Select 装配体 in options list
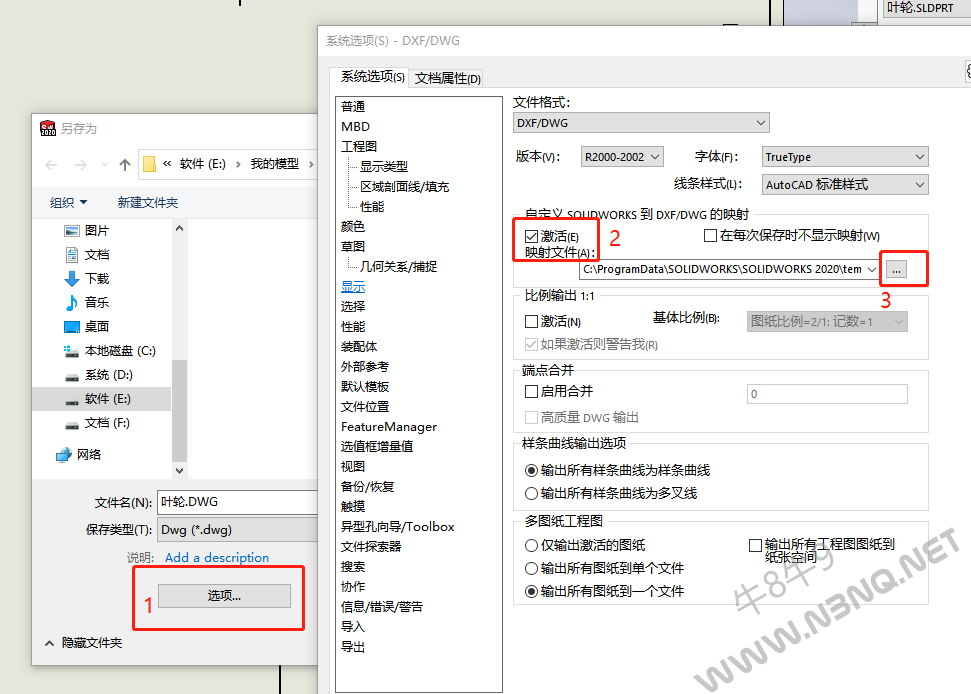The width and height of the screenshot is (971, 694). pos(359,347)
